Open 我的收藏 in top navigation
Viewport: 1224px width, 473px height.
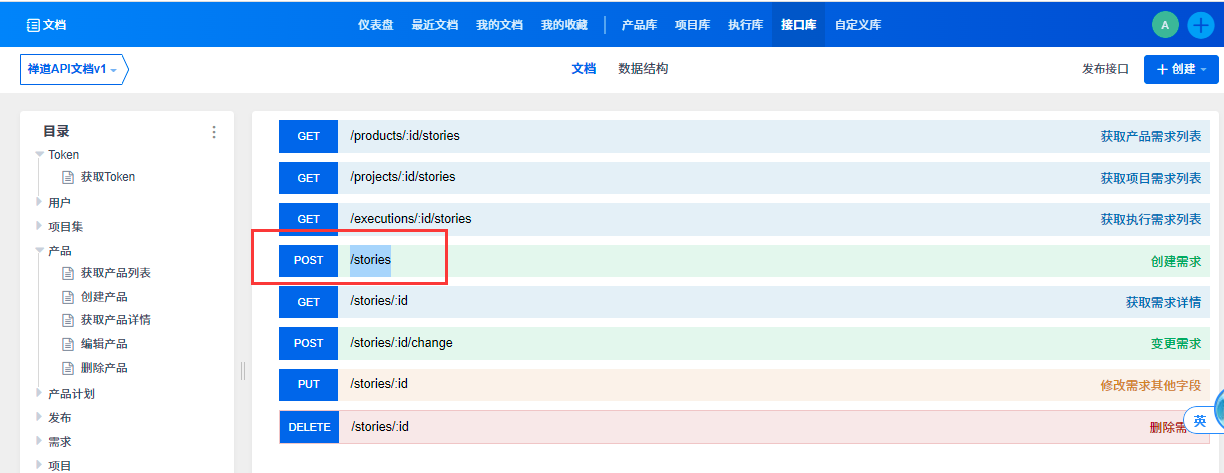[x=564, y=25]
